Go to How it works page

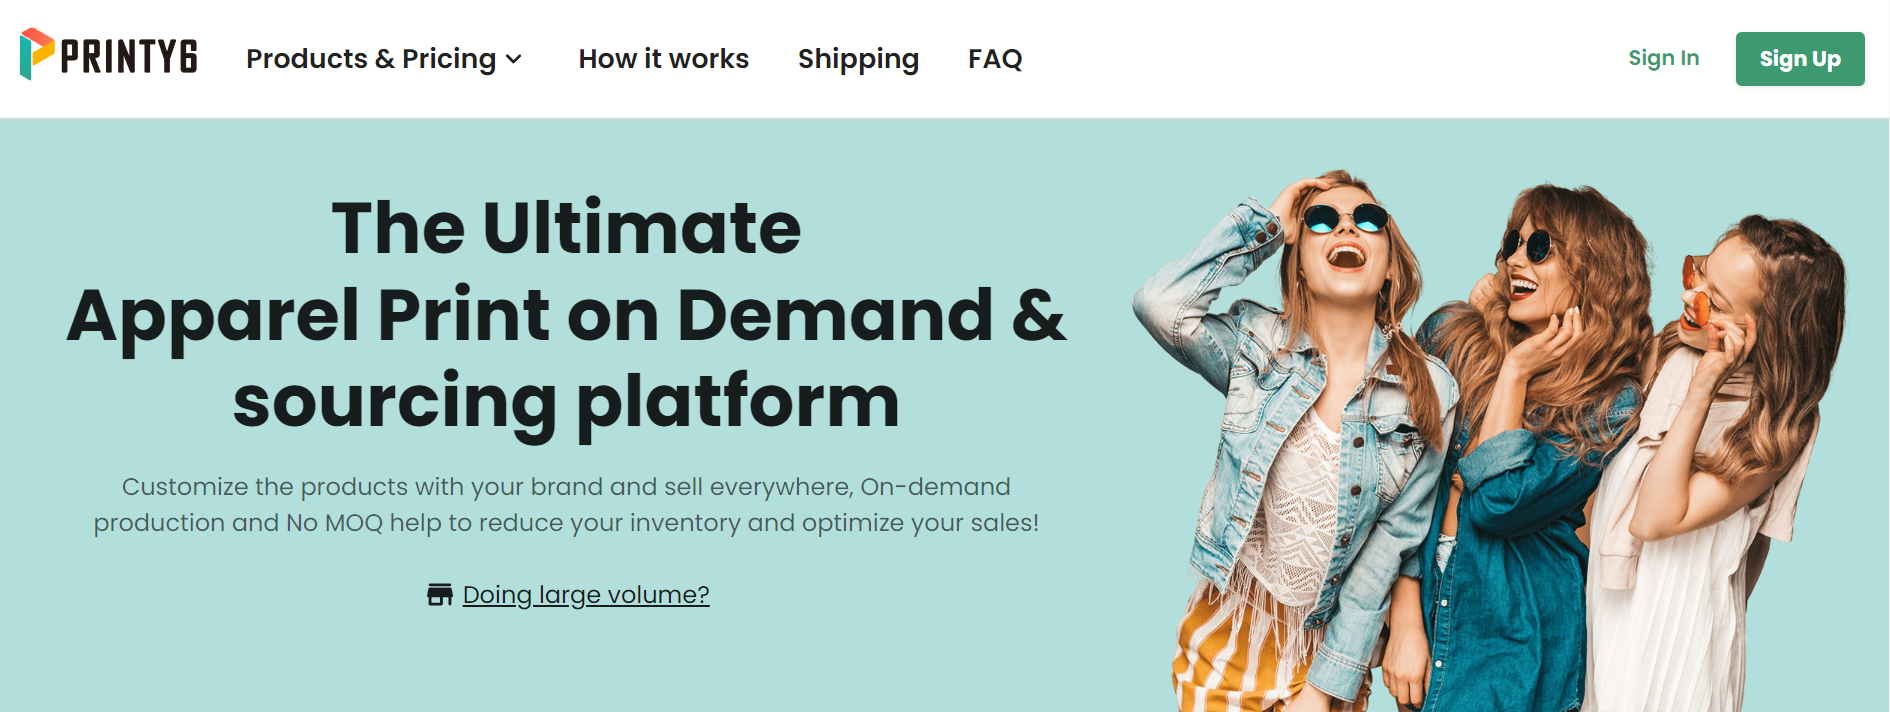[664, 59]
